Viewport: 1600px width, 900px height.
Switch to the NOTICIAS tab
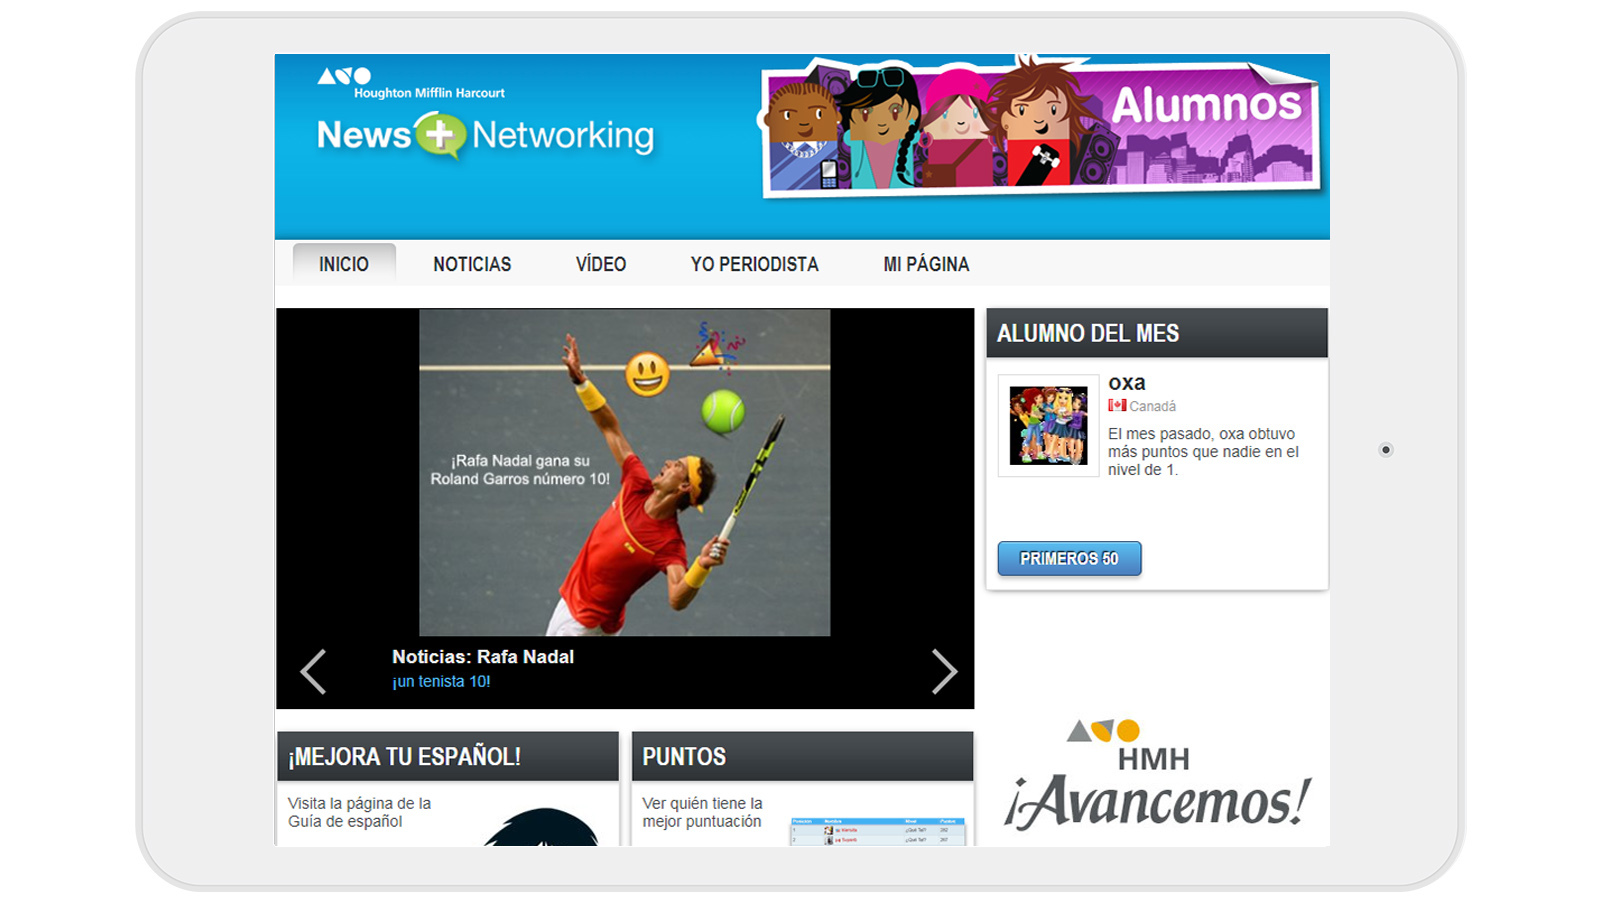[471, 264]
